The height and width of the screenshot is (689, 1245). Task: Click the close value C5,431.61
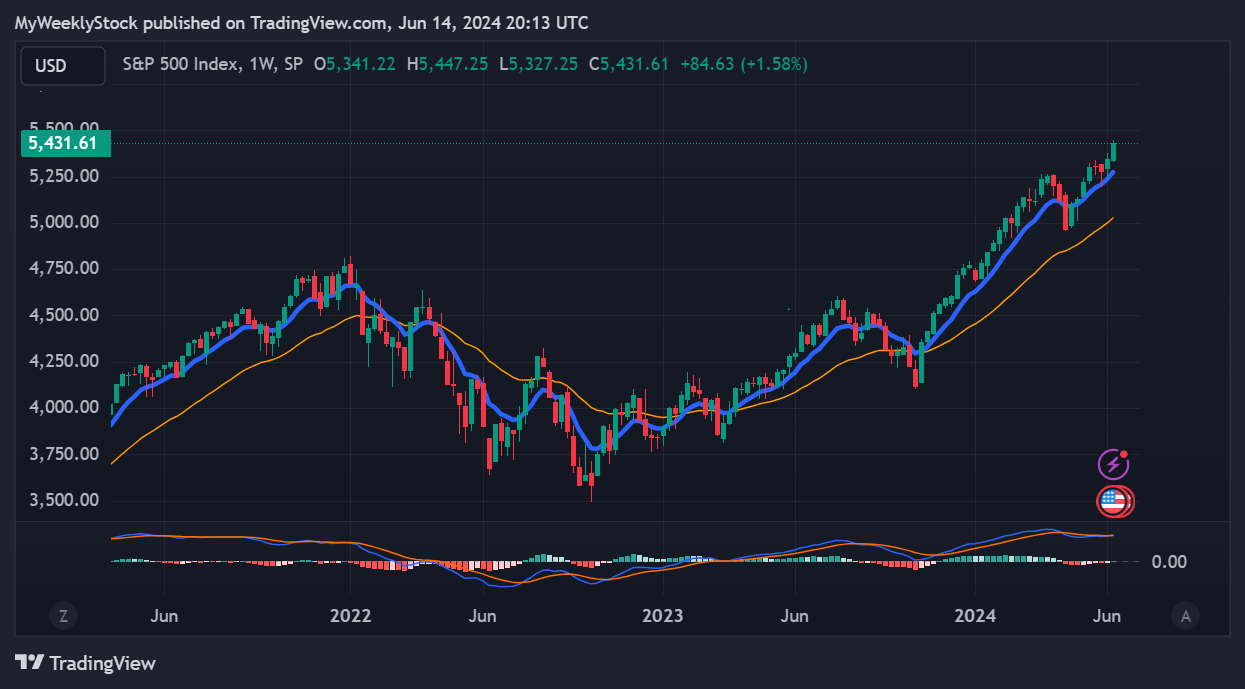[629, 64]
